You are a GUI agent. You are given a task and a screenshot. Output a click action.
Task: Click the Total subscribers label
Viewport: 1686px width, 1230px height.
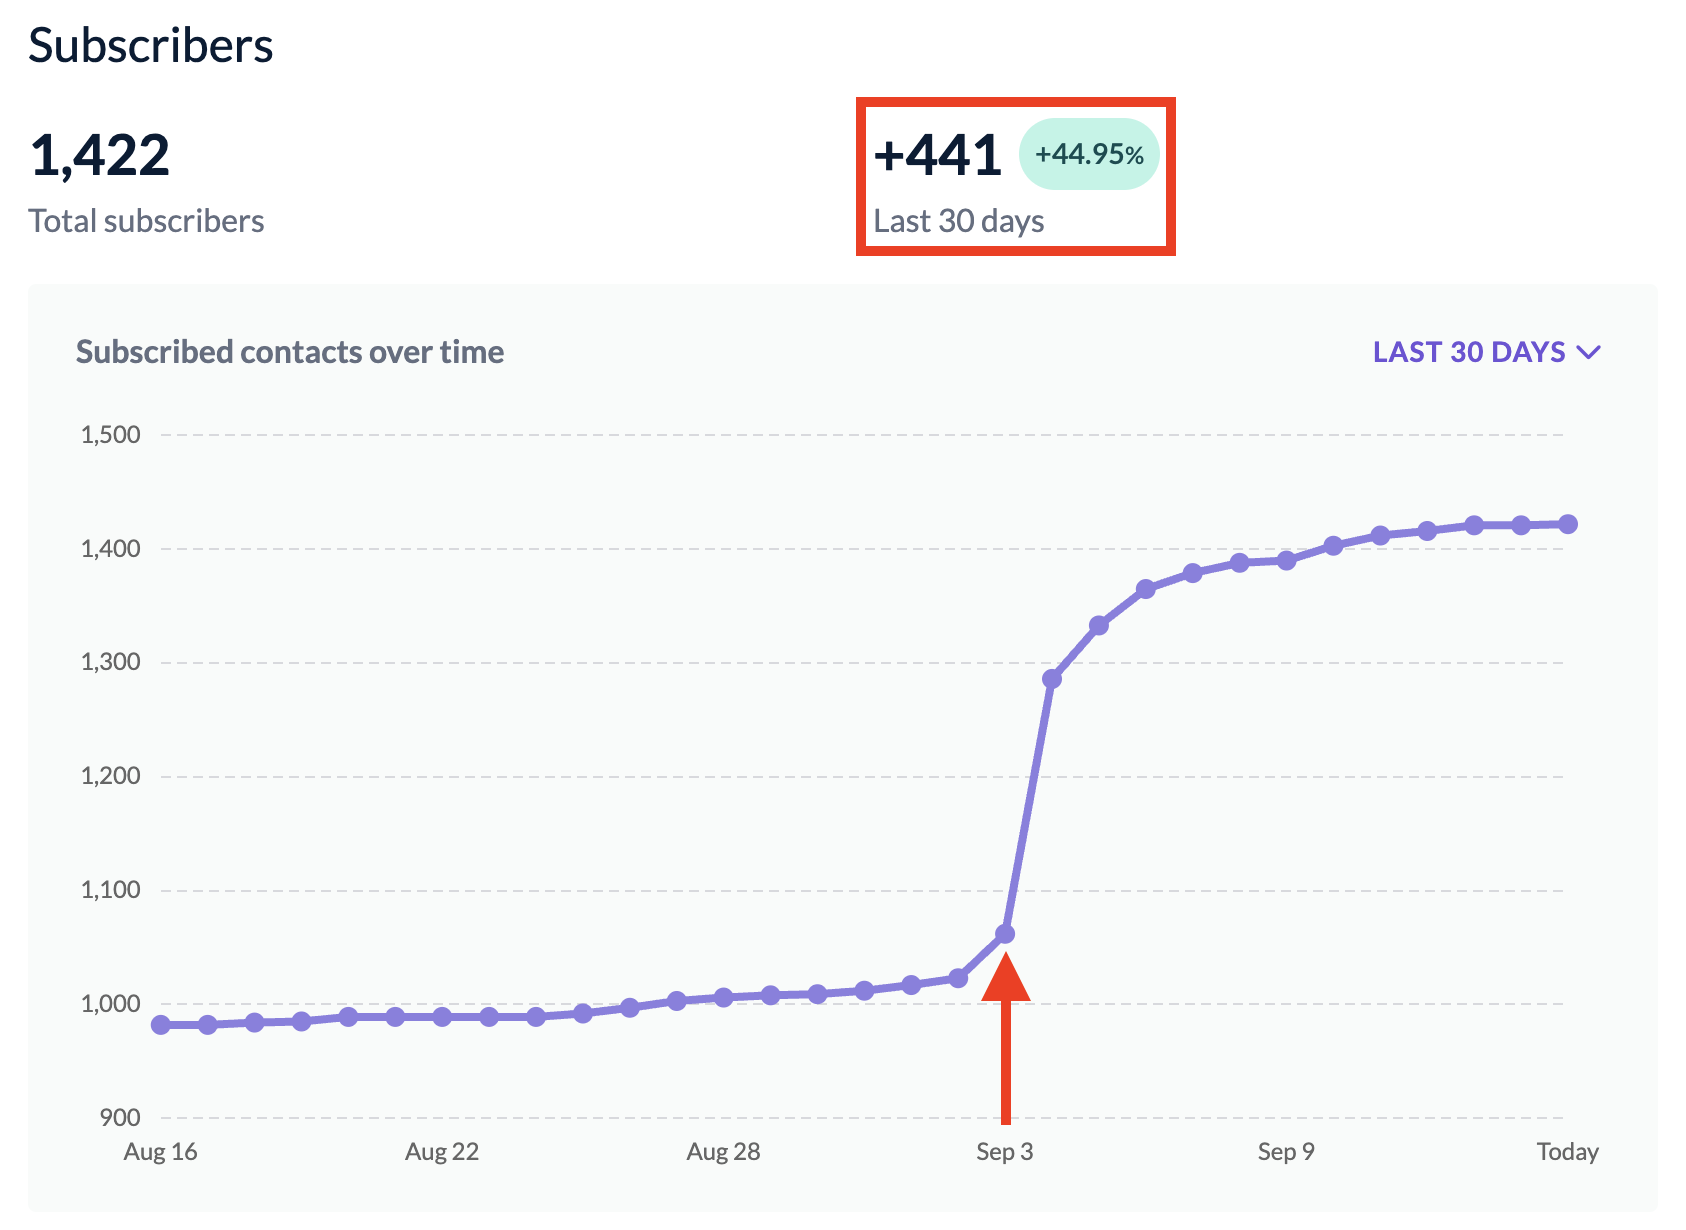click(x=147, y=220)
